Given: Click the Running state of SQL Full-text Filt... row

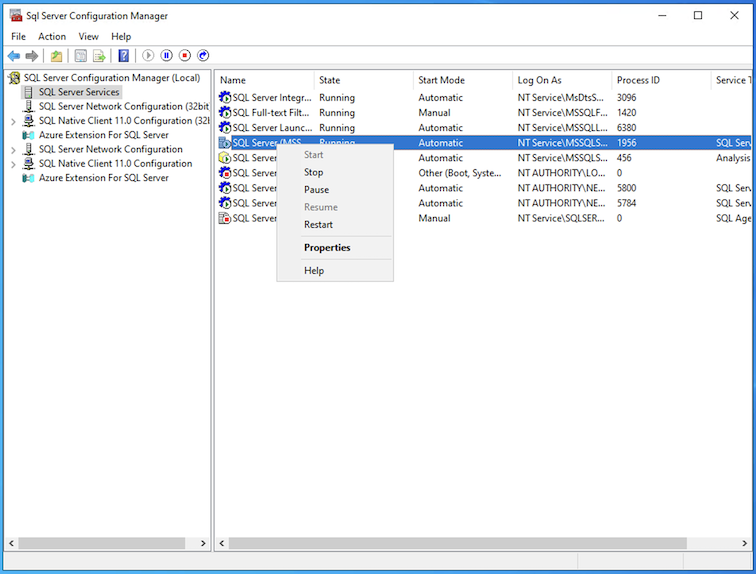Looking at the screenshot, I should [x=337, y=112].
